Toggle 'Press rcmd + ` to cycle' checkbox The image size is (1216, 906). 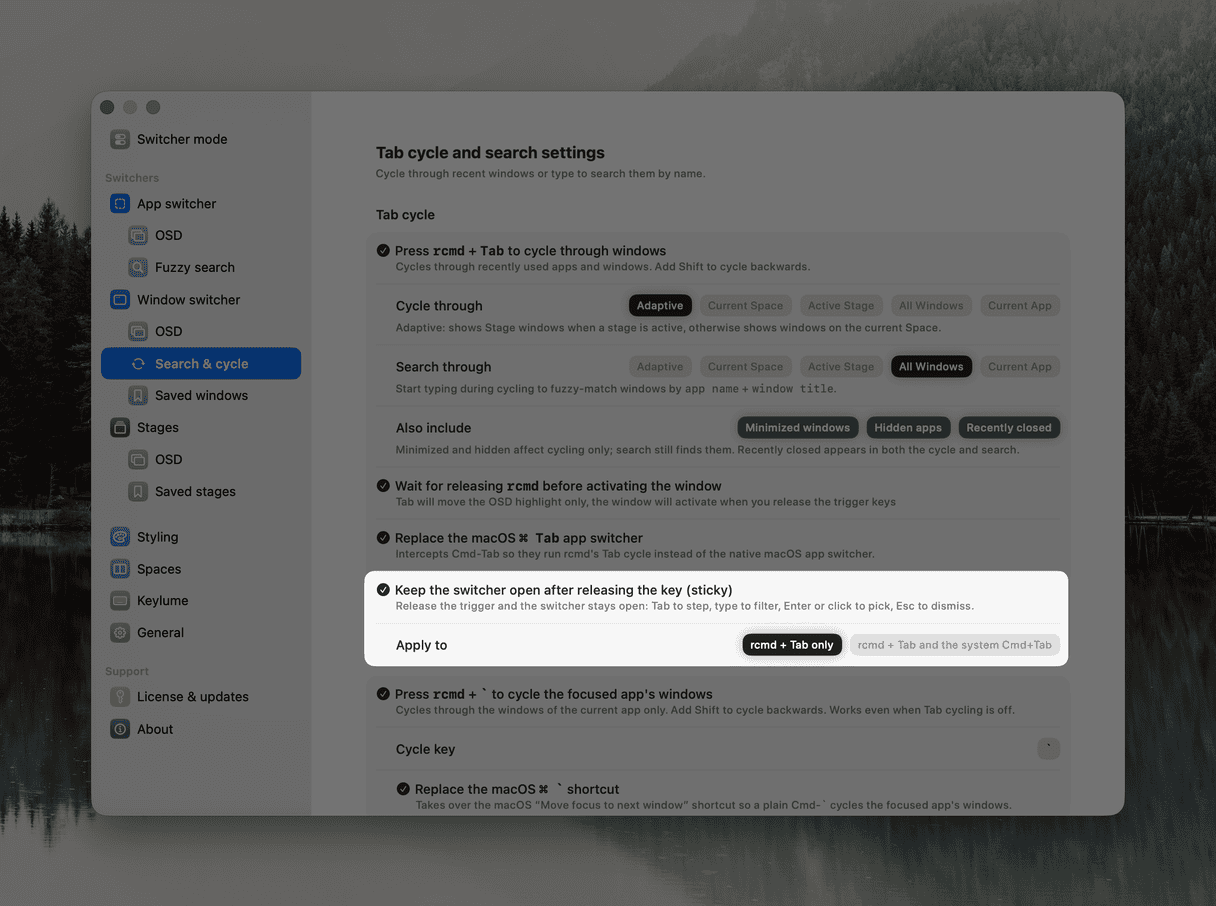383,694
